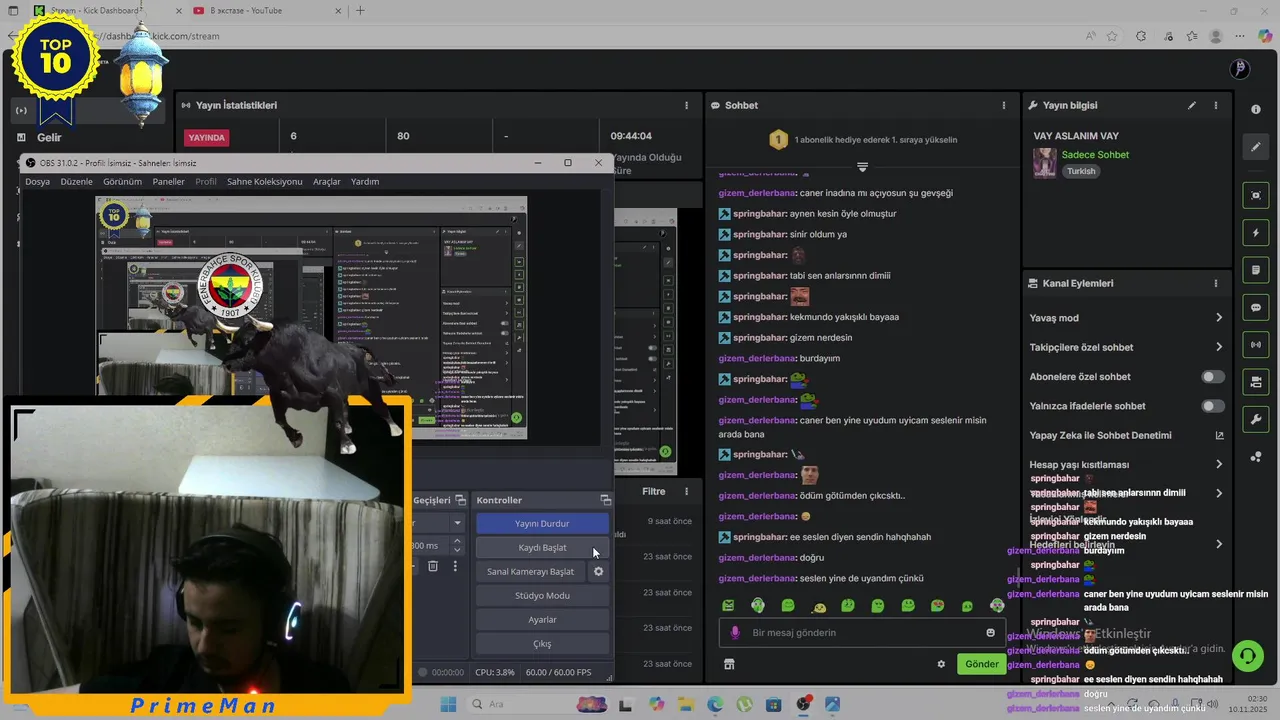Click the document icon in right sidebar
The width and height of the screenshot is (1280, 720).
1256,270
